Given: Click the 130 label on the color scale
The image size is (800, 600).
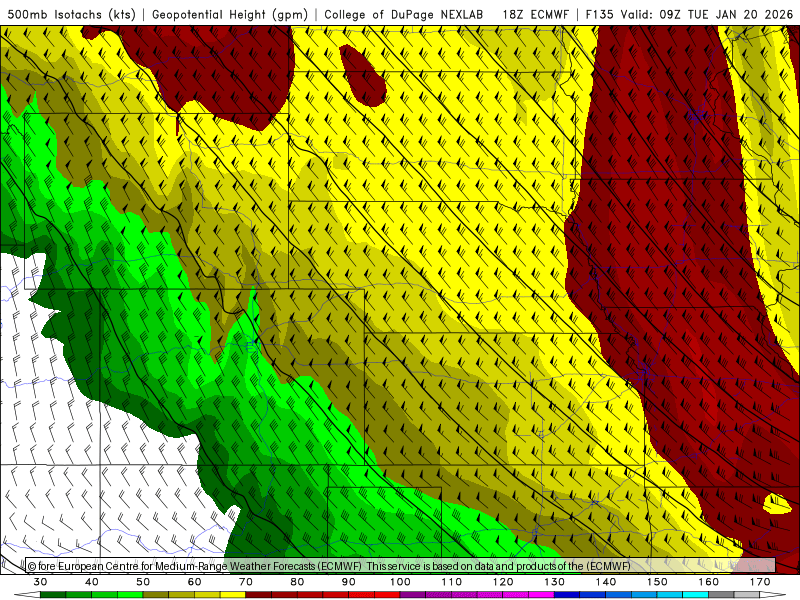Looking at the screenshot, I should click(x=555, y=582).
